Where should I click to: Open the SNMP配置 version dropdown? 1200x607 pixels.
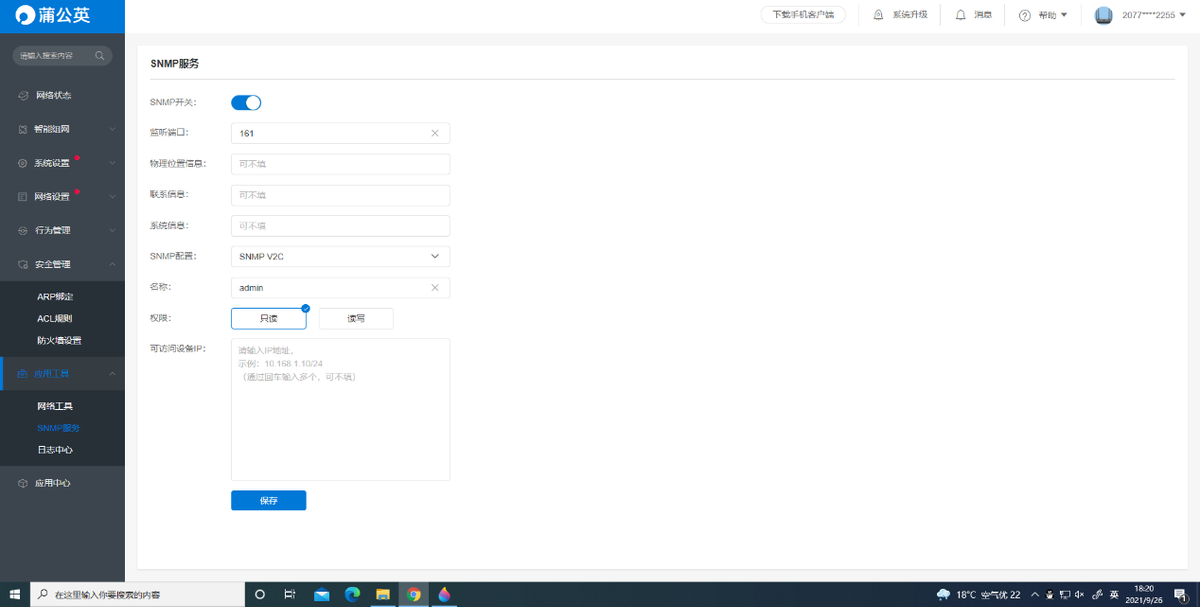pyautogui.click(x=340, y=257)
